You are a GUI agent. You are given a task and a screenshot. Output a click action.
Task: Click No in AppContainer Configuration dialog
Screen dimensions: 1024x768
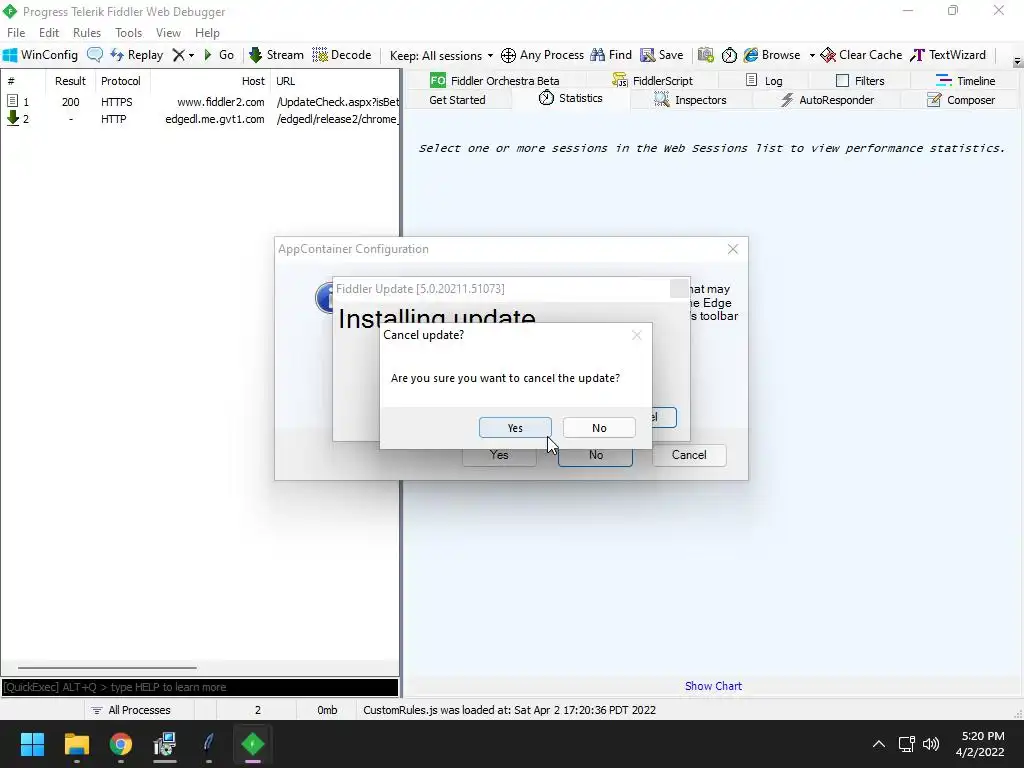tap(596, 455)
